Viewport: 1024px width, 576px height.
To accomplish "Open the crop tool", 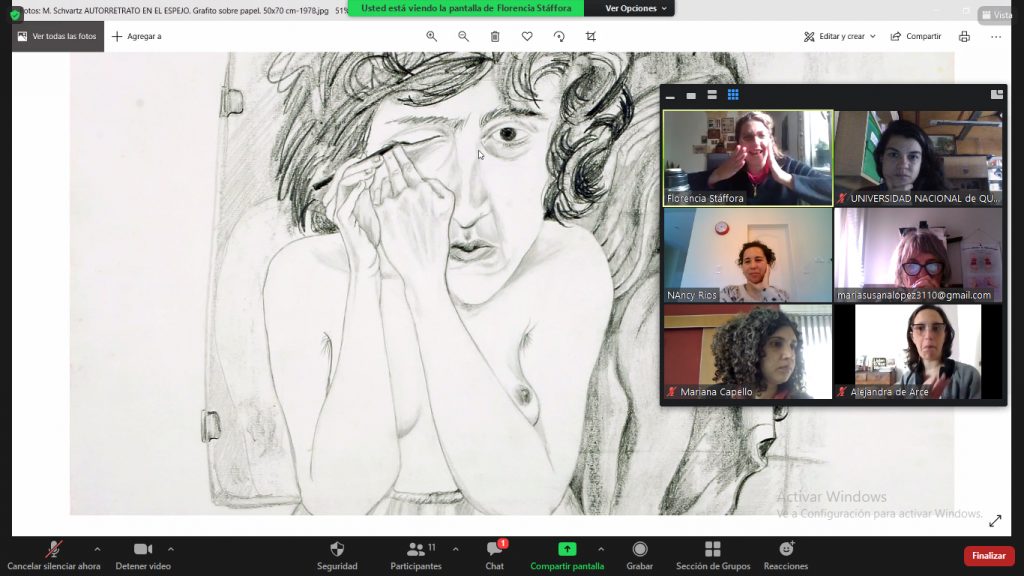I will coord(591,36).
